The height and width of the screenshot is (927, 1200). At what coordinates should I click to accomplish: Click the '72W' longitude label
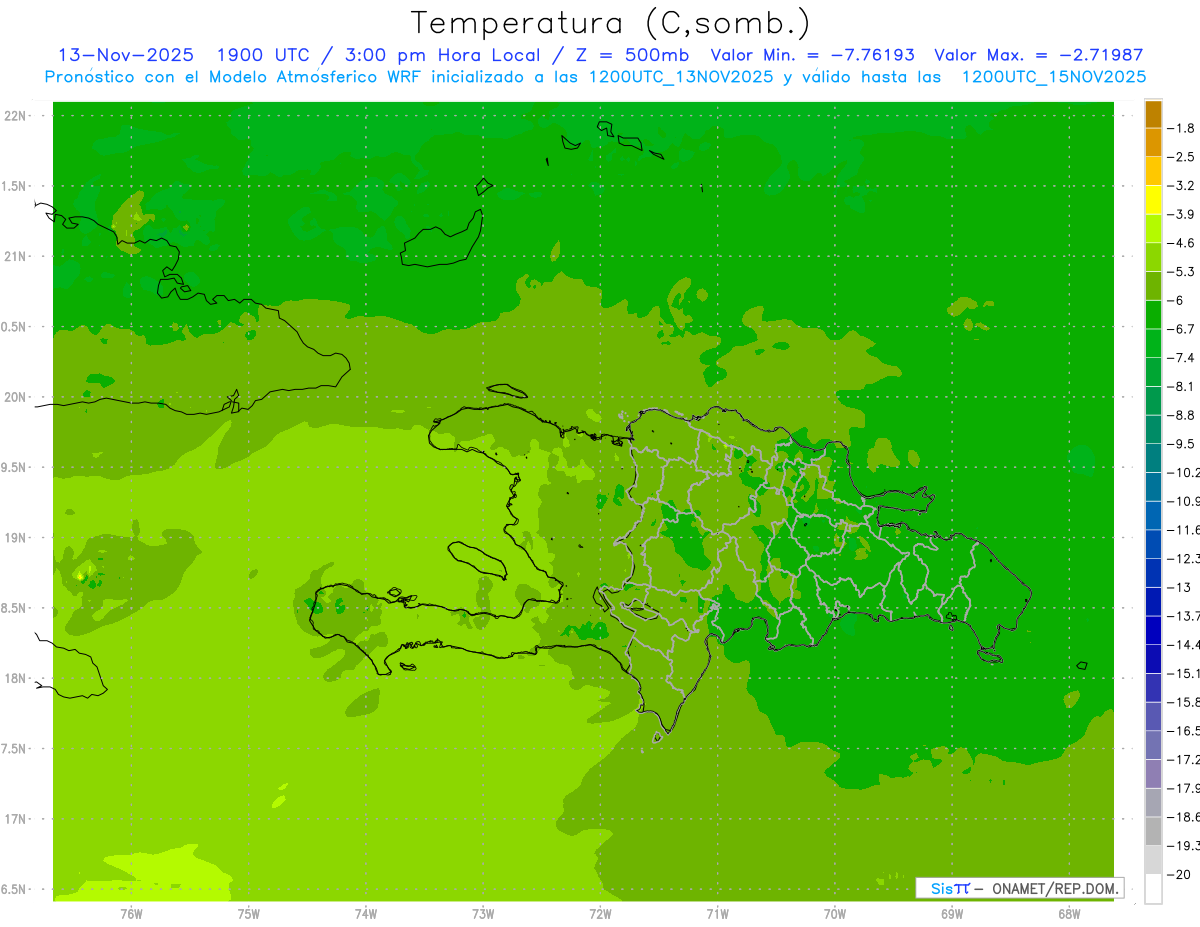(x=600, y=914)
